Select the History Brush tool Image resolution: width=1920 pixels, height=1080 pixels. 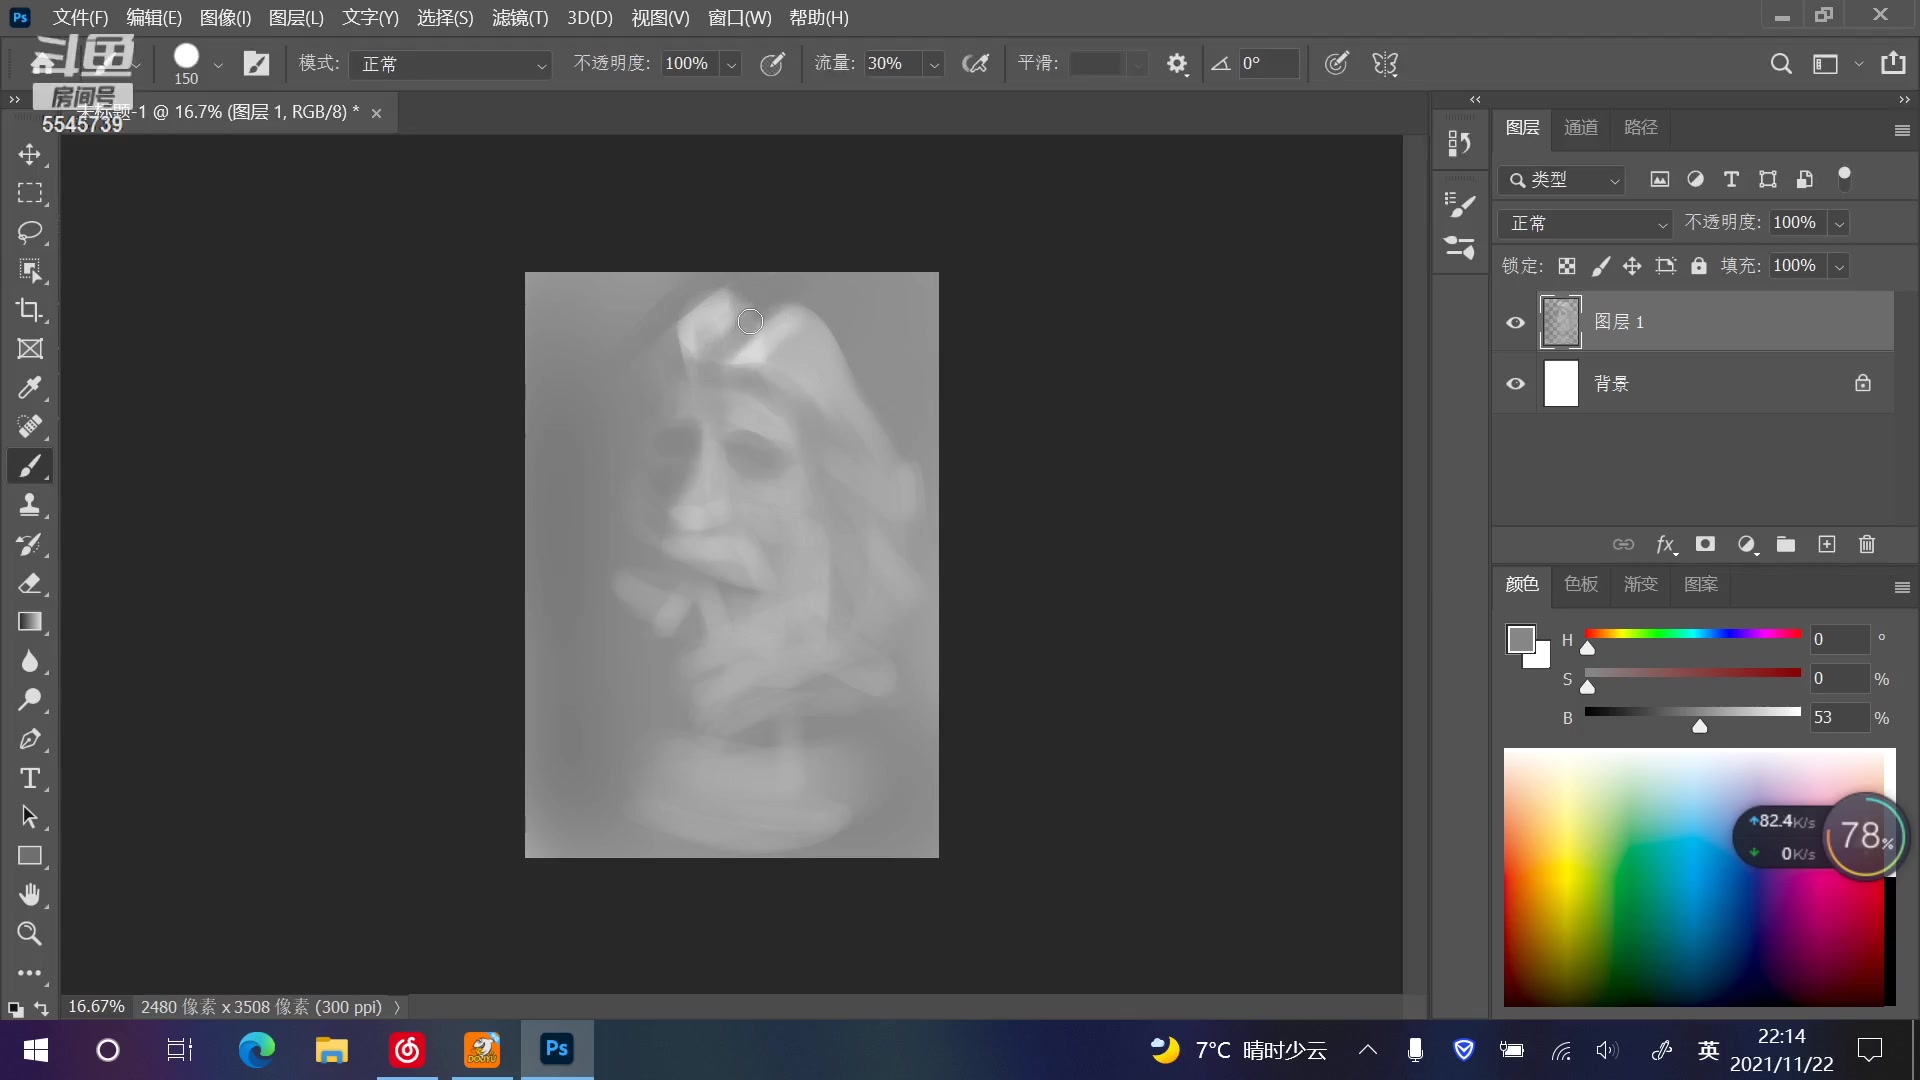tap(30, 544)
